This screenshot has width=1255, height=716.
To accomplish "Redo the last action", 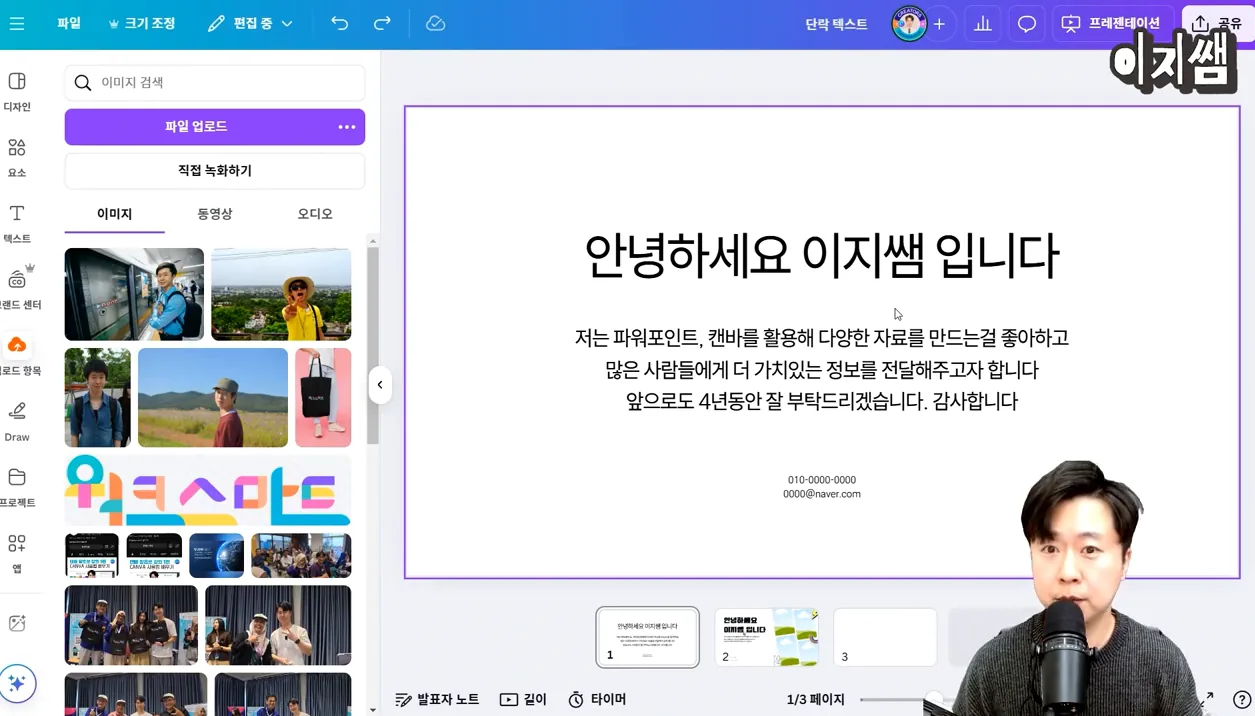I will 382,23.
